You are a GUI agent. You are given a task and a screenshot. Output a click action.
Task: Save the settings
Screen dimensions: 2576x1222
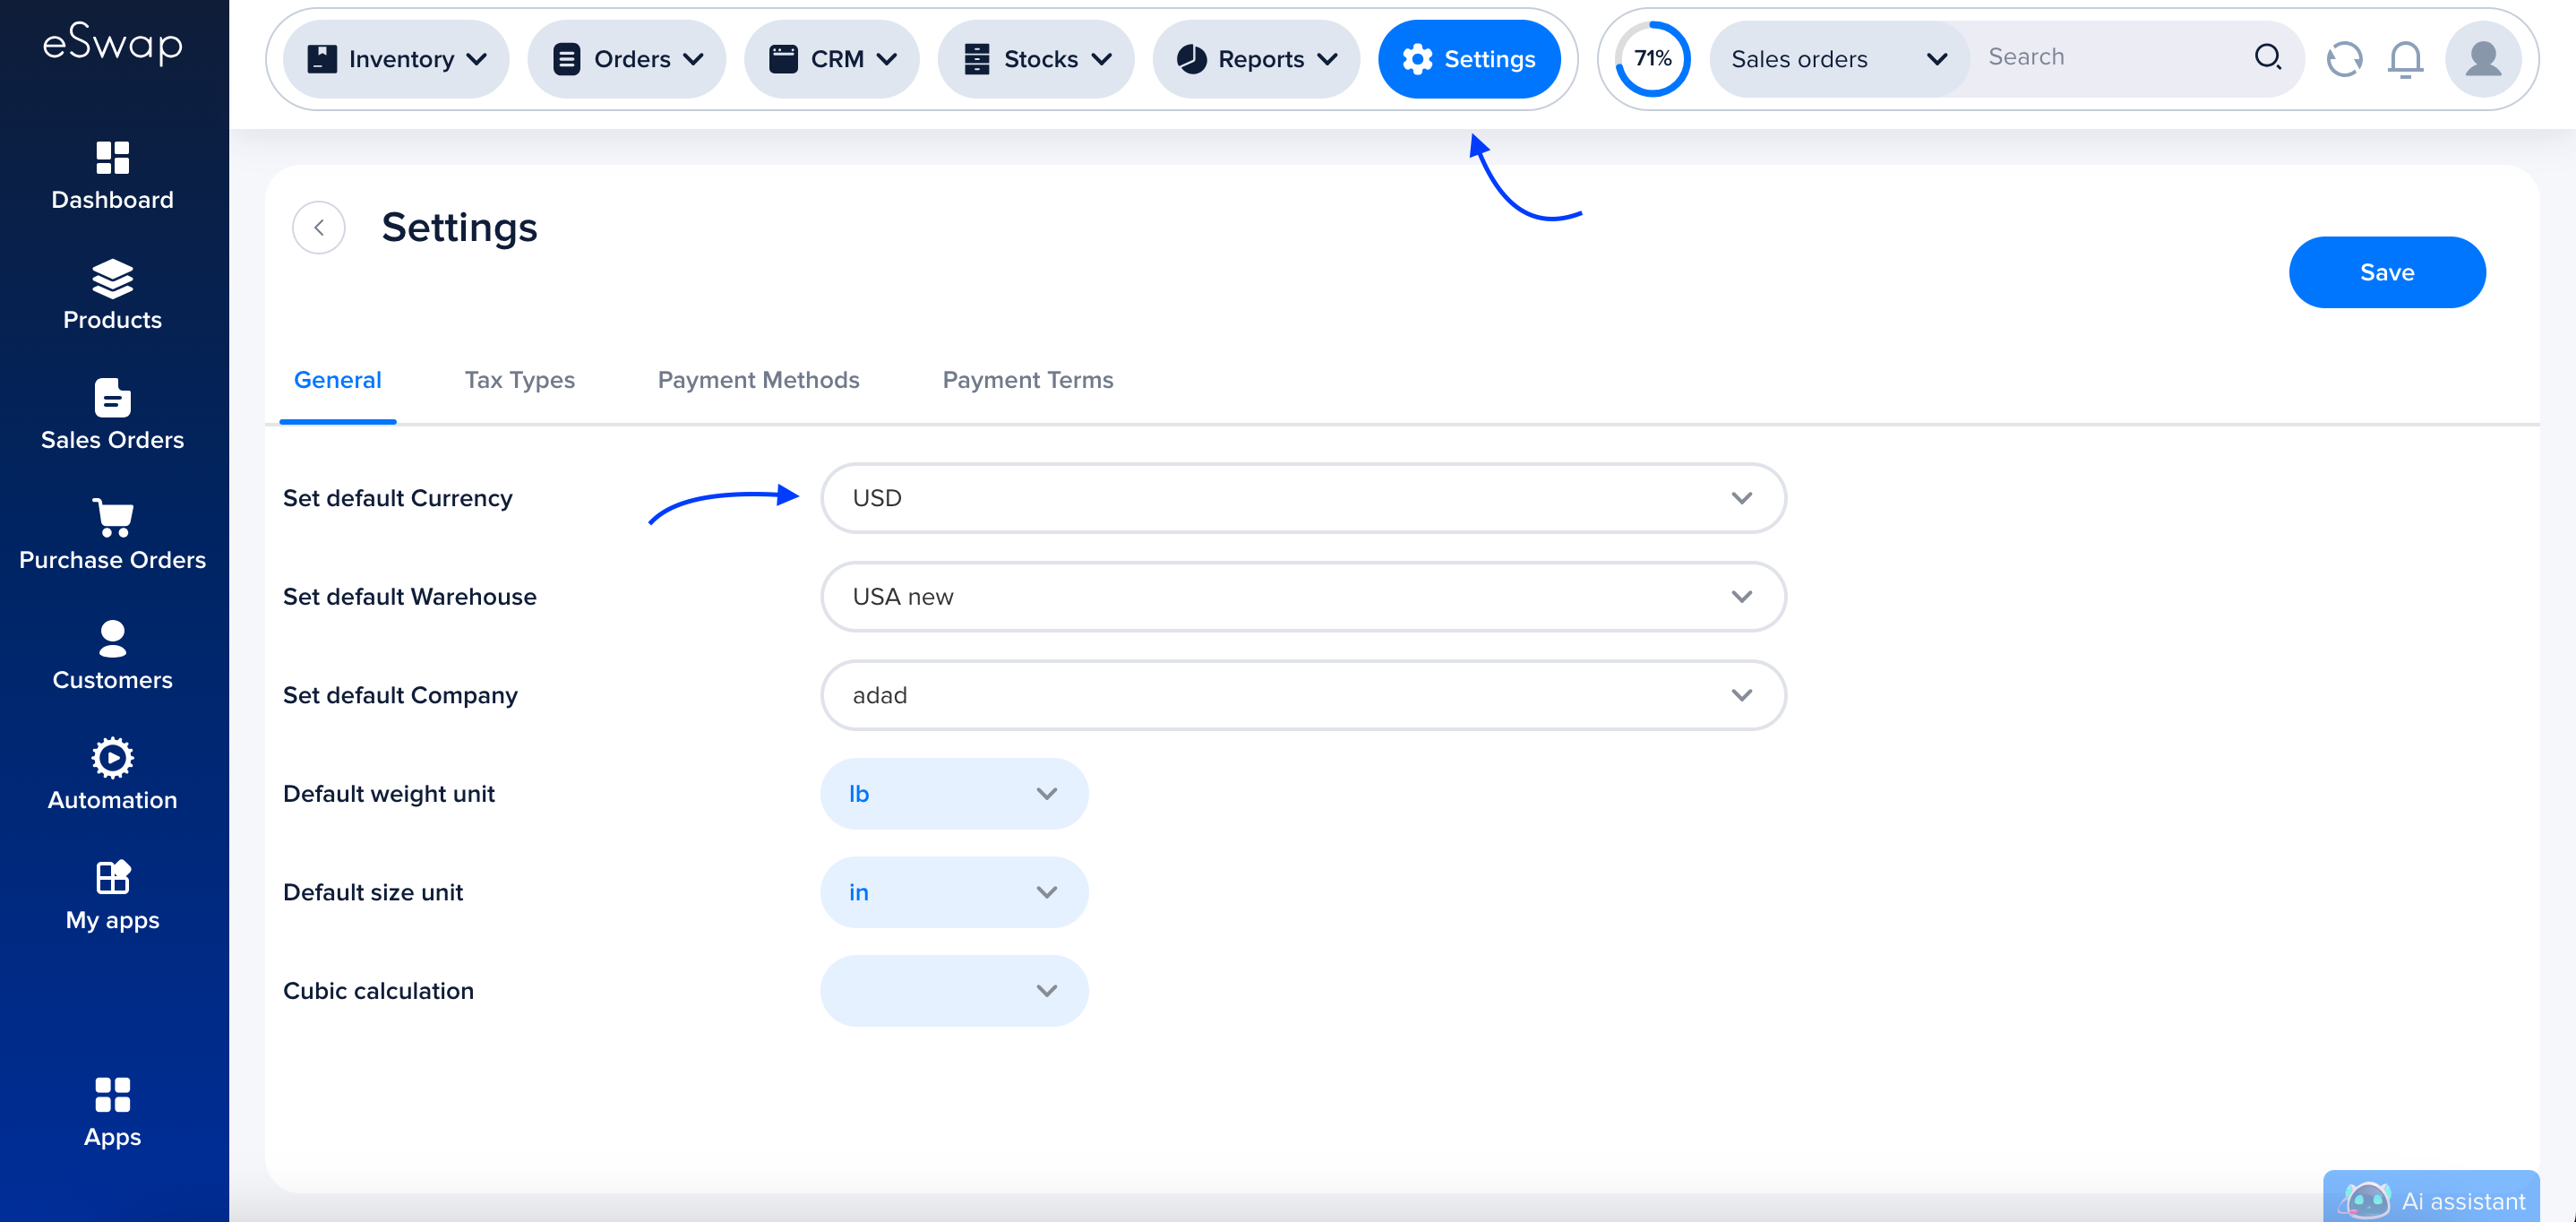coord(2387,272)
